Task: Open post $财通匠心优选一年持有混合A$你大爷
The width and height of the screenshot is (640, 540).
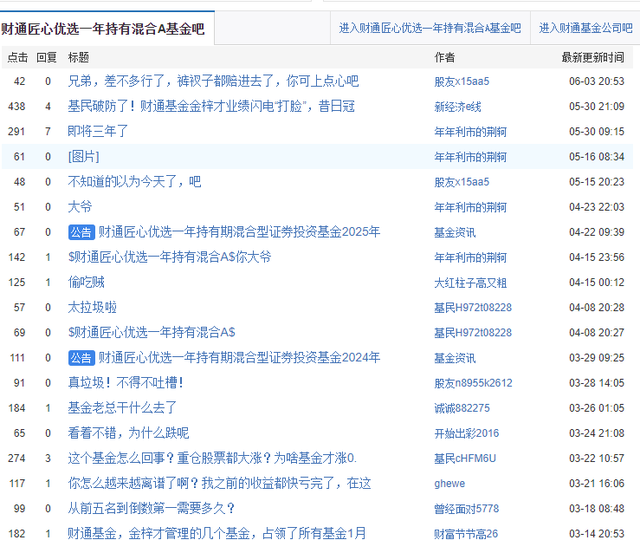Action: 169,257
